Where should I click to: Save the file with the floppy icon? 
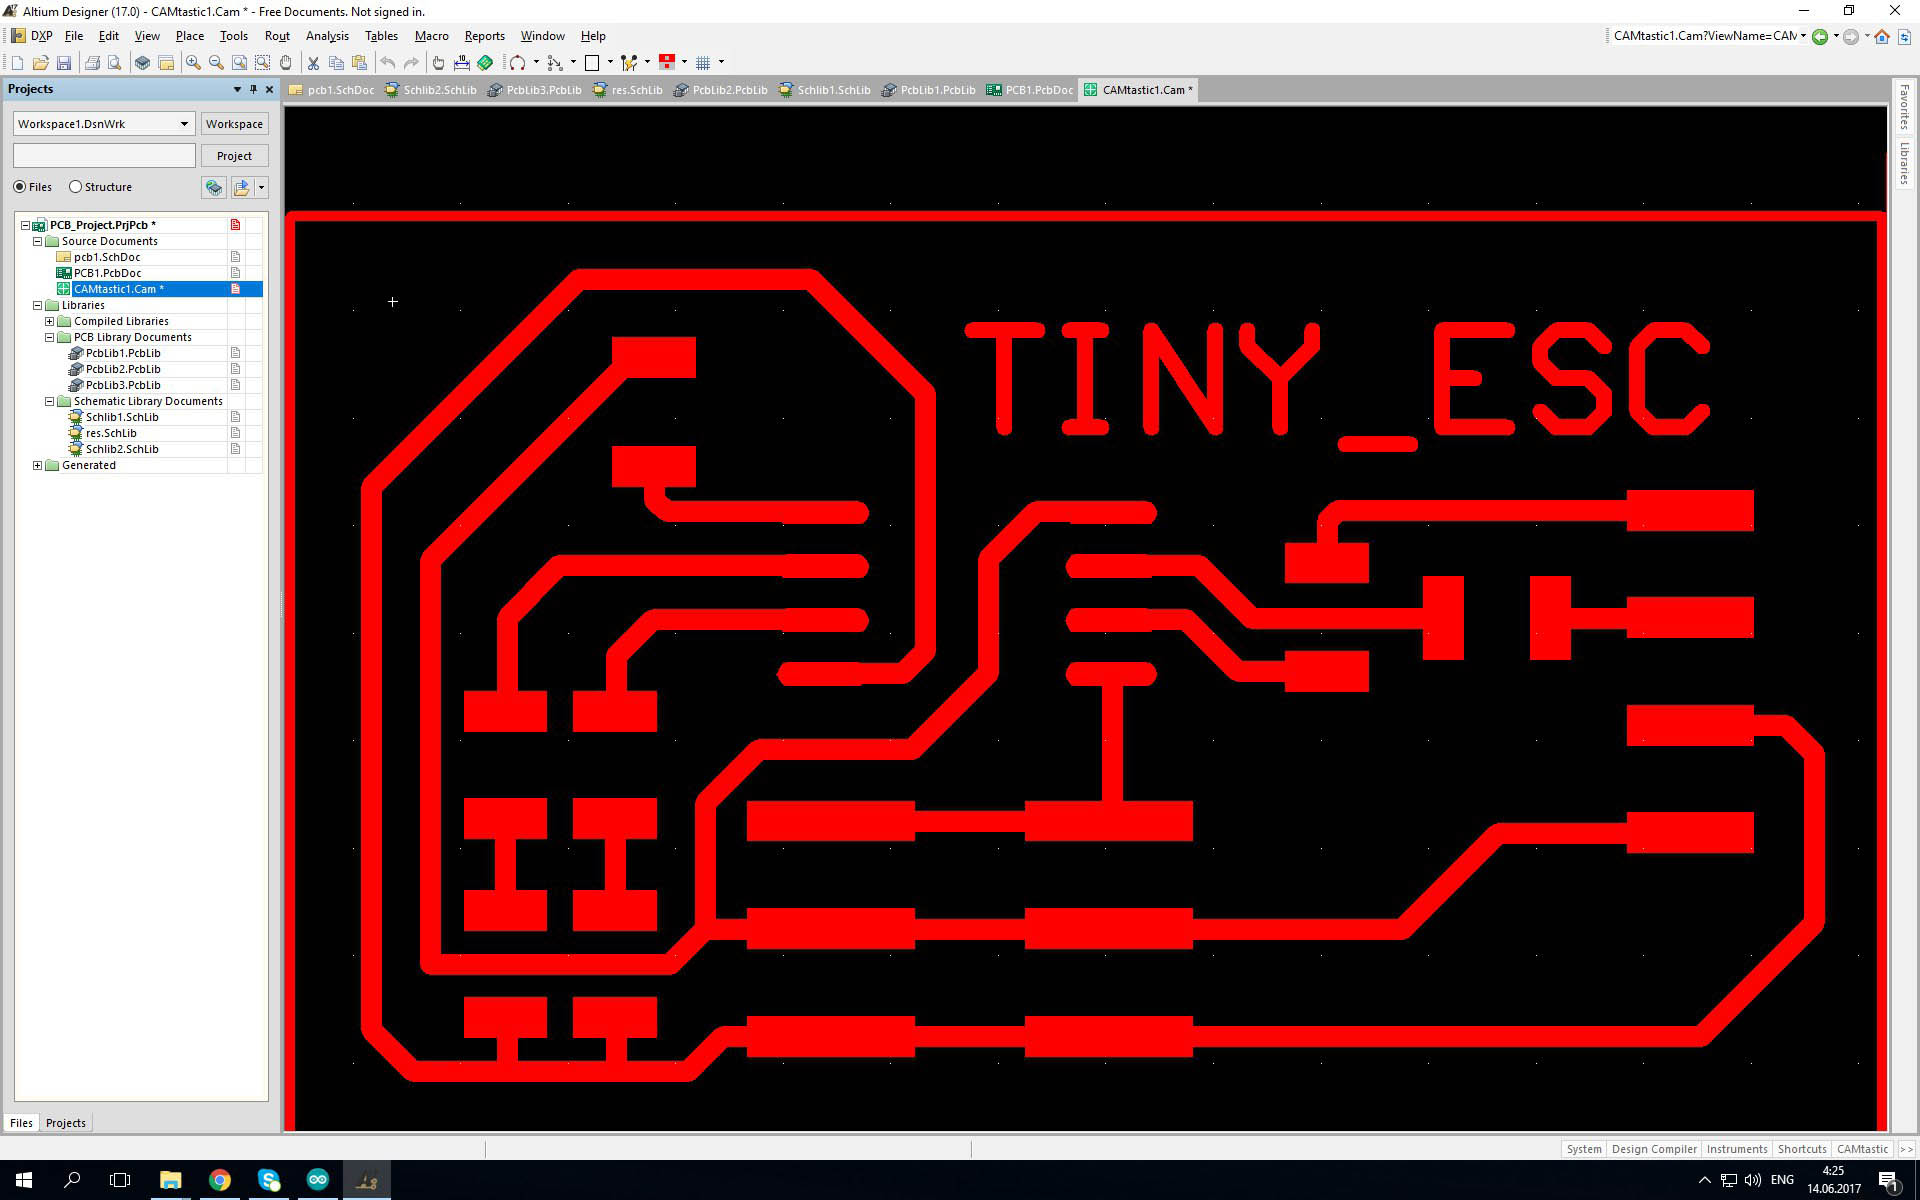64,63
